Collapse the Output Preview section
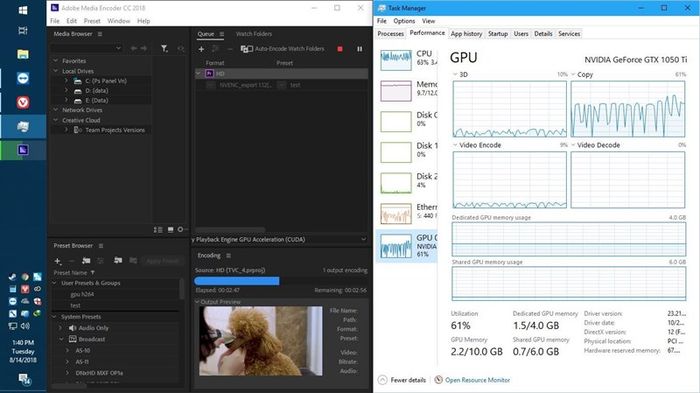Screen dimensions: 700x393 (x=197, y=302)
